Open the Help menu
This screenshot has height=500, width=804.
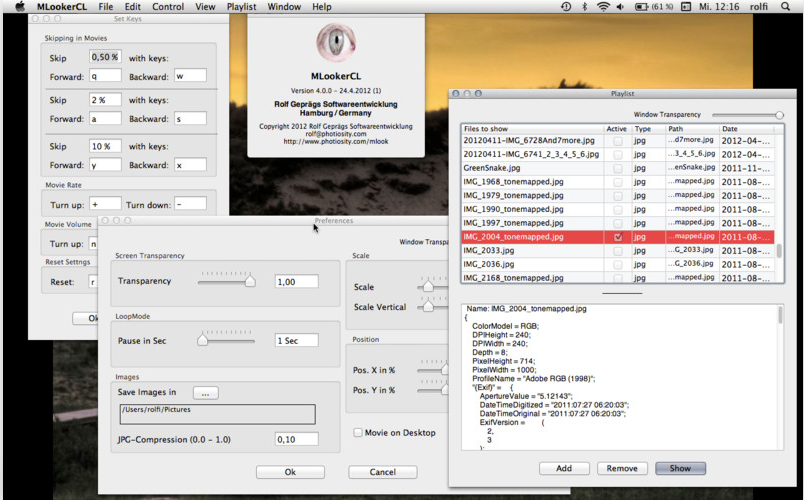pos(321,7)
